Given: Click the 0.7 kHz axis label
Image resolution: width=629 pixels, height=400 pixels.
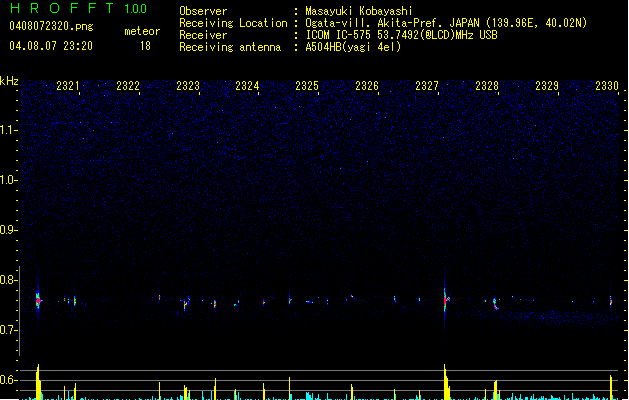Looking at the screenshot, I should 8,330.
